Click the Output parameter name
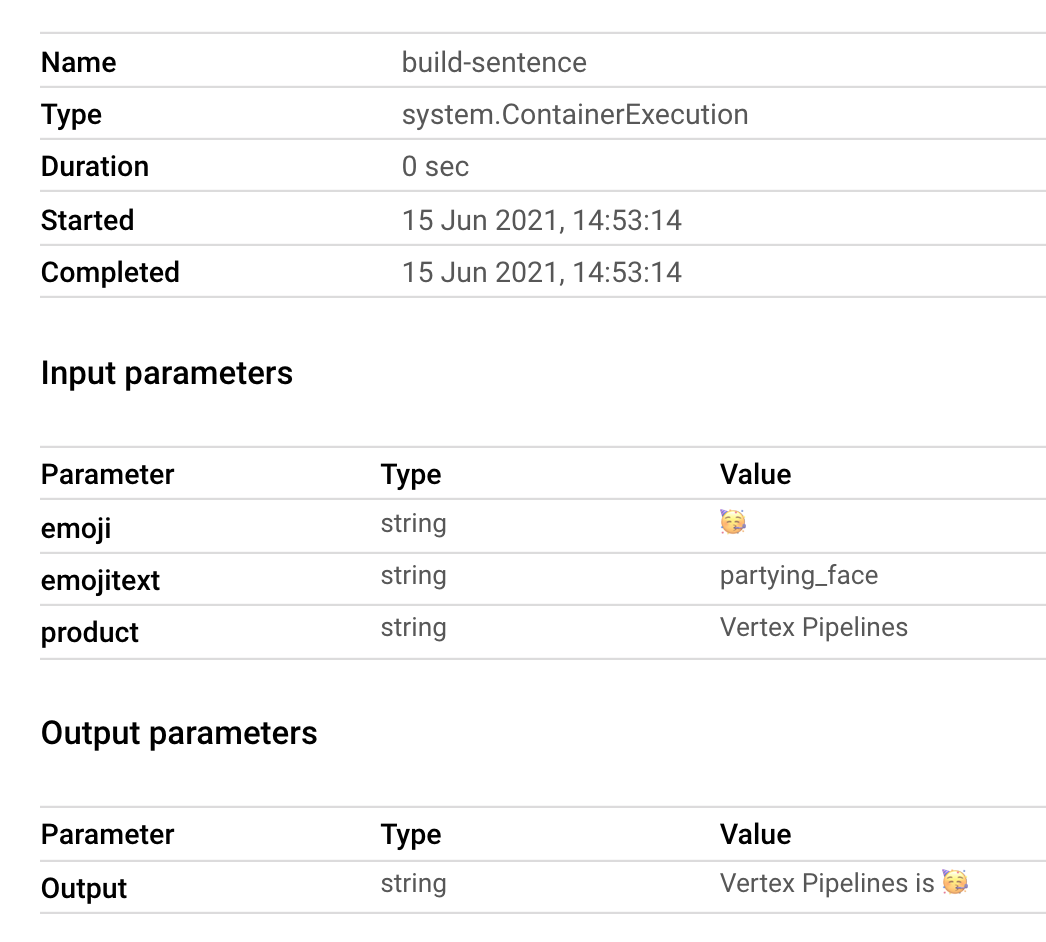Viewport: 1046px width, 942px height. pos(84,888)
